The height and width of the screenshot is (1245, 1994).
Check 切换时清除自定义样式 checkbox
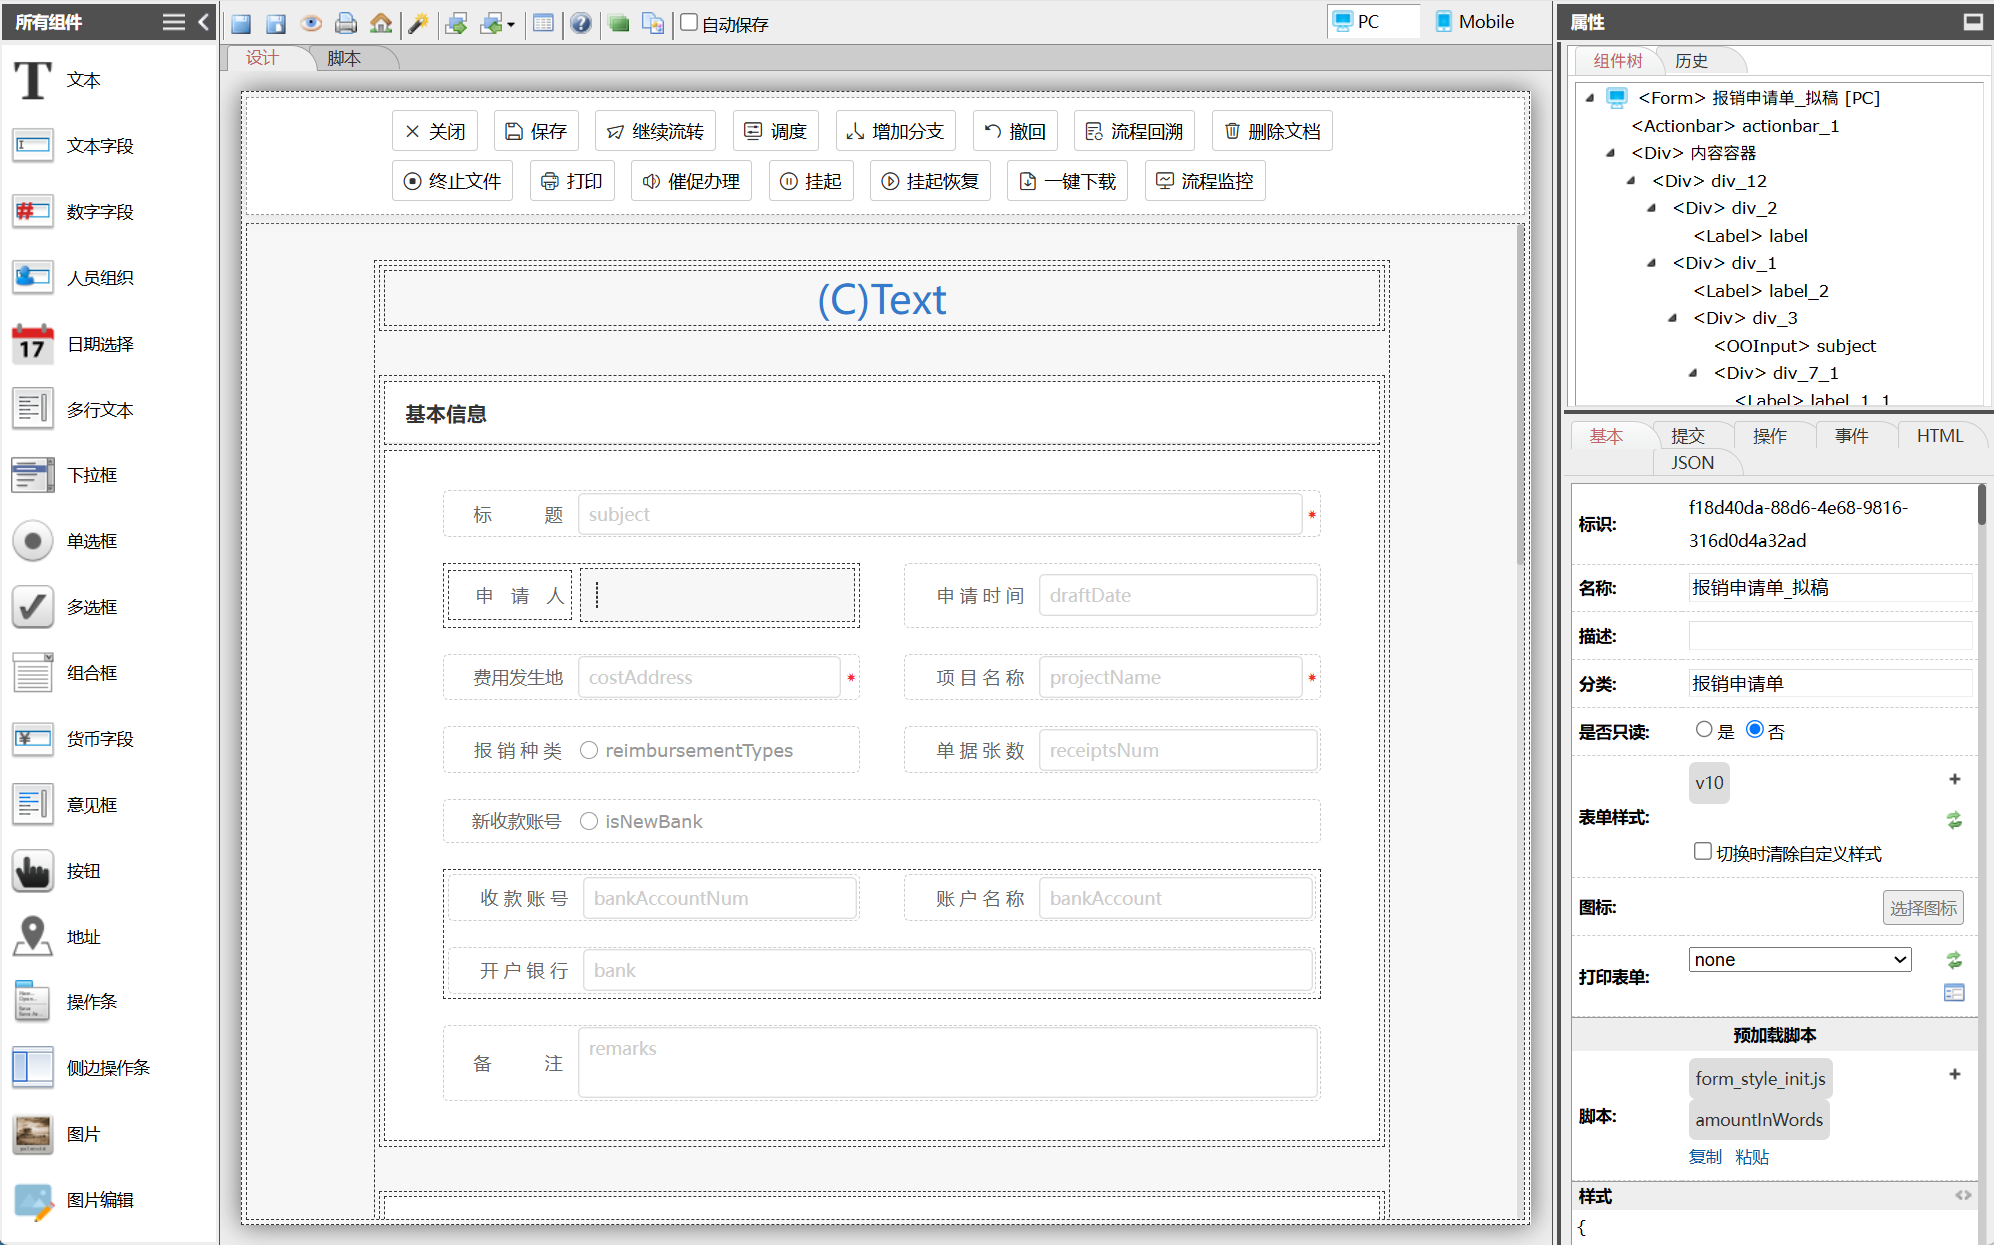1702,852
